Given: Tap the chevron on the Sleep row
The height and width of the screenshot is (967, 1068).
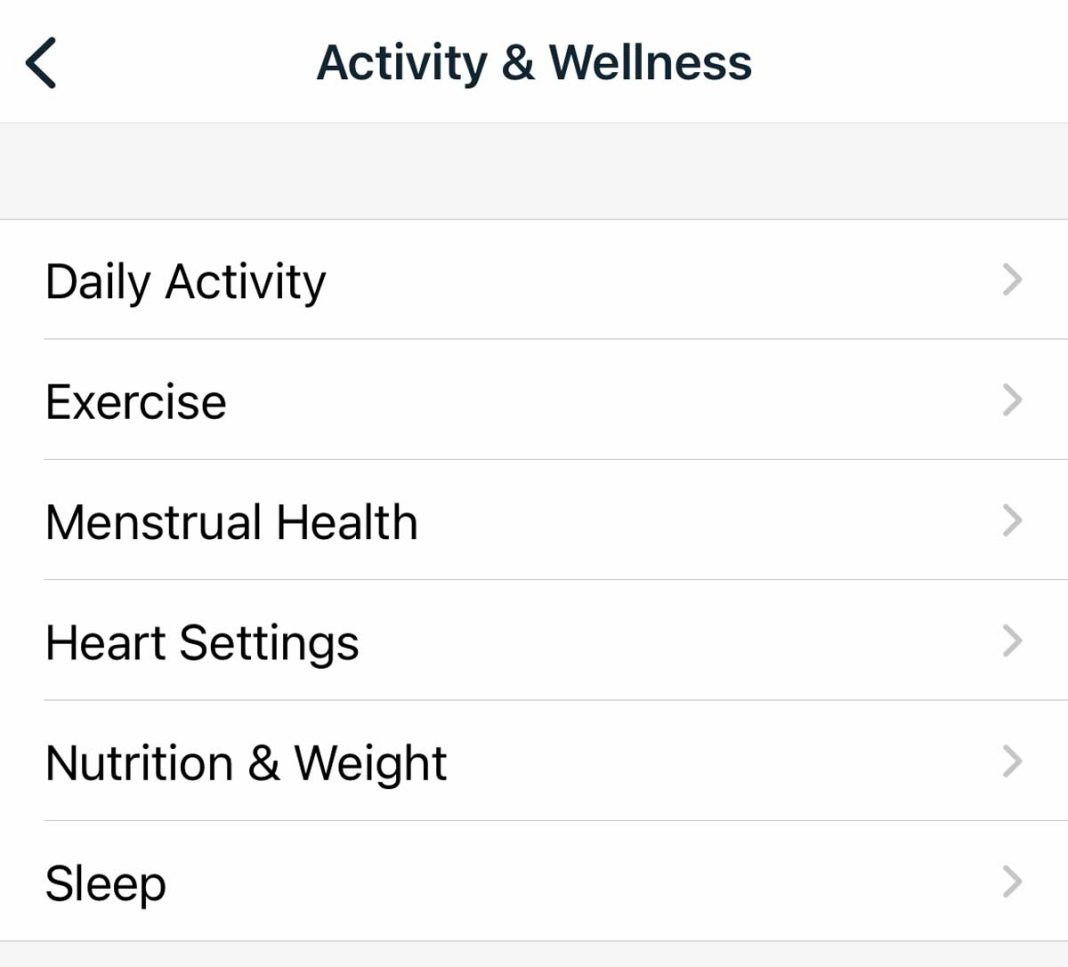Looking at the screenshot, I should coord(1012,882).
